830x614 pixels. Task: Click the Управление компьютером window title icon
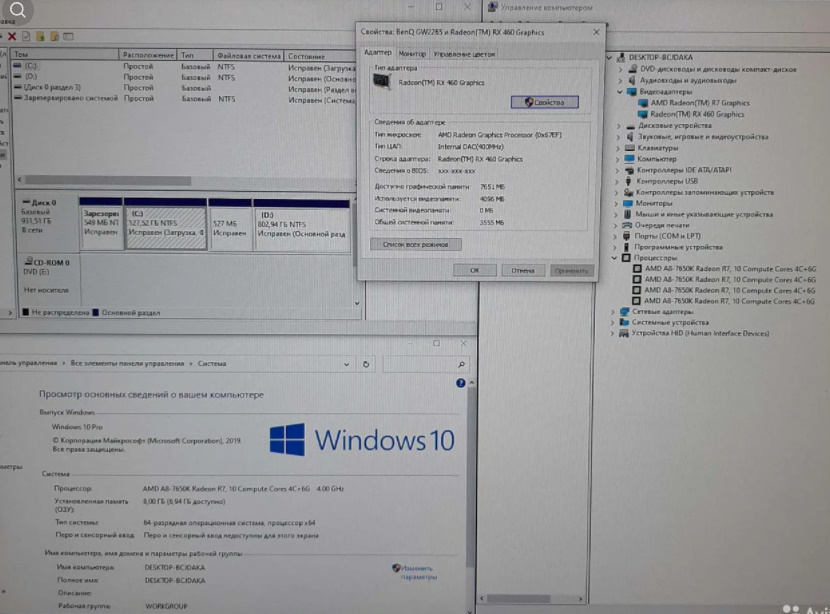click(x=493, y=7)
